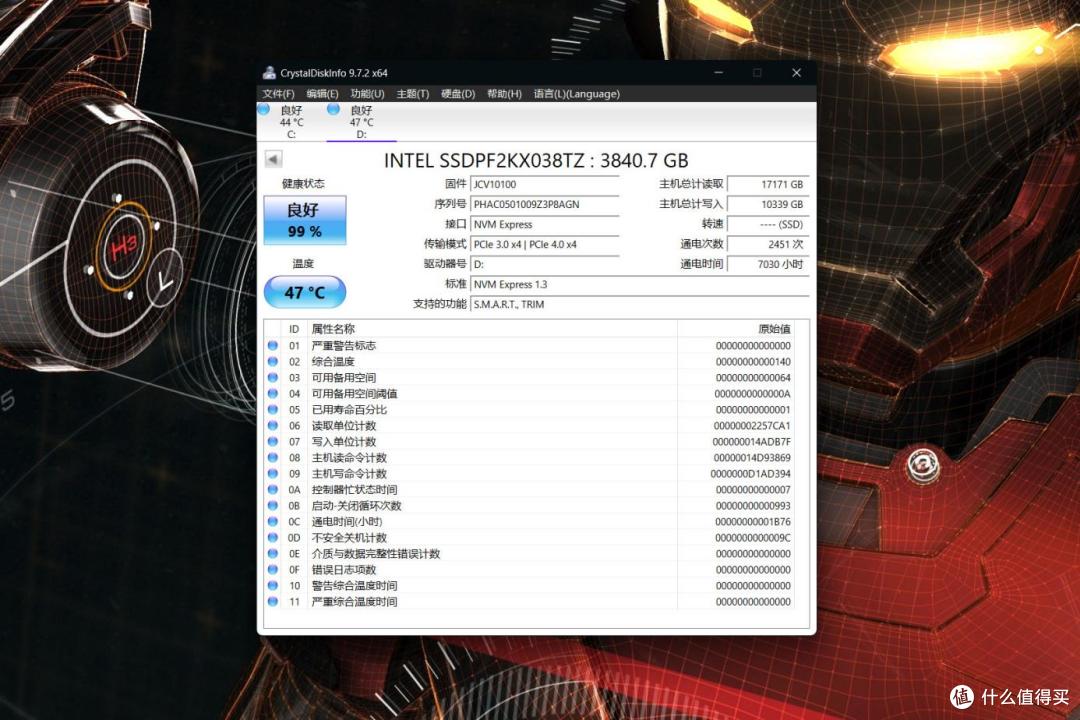
Task: Click the interface field NVM Express
Action: point(545,224)
